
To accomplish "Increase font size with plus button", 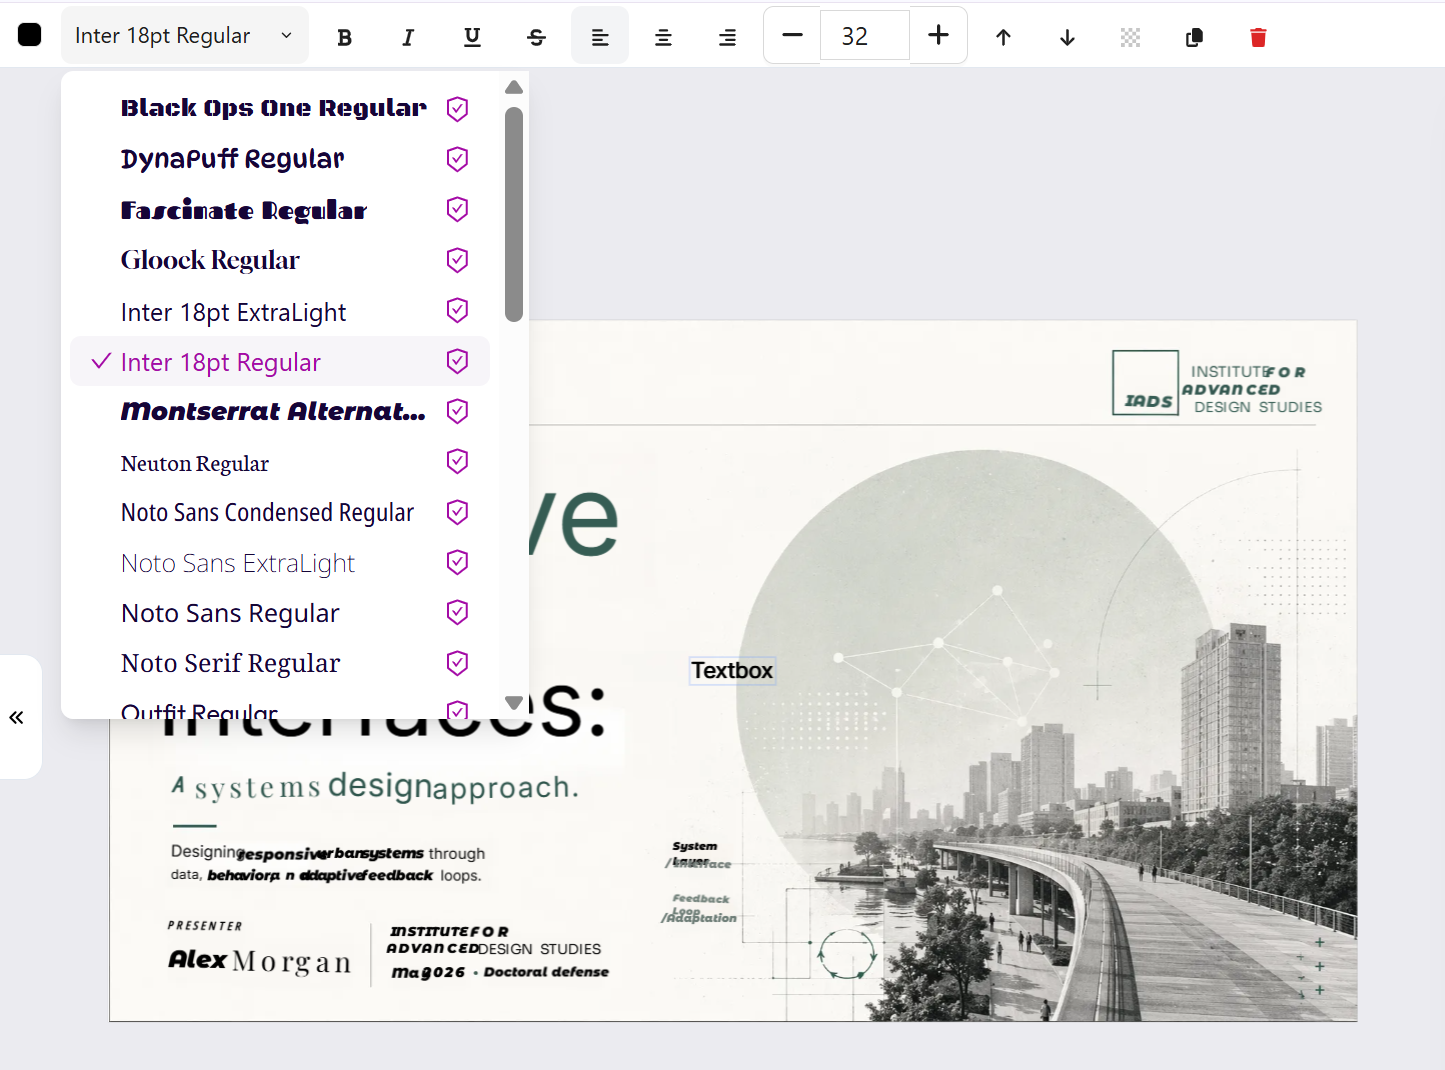I will click(938, 35).
